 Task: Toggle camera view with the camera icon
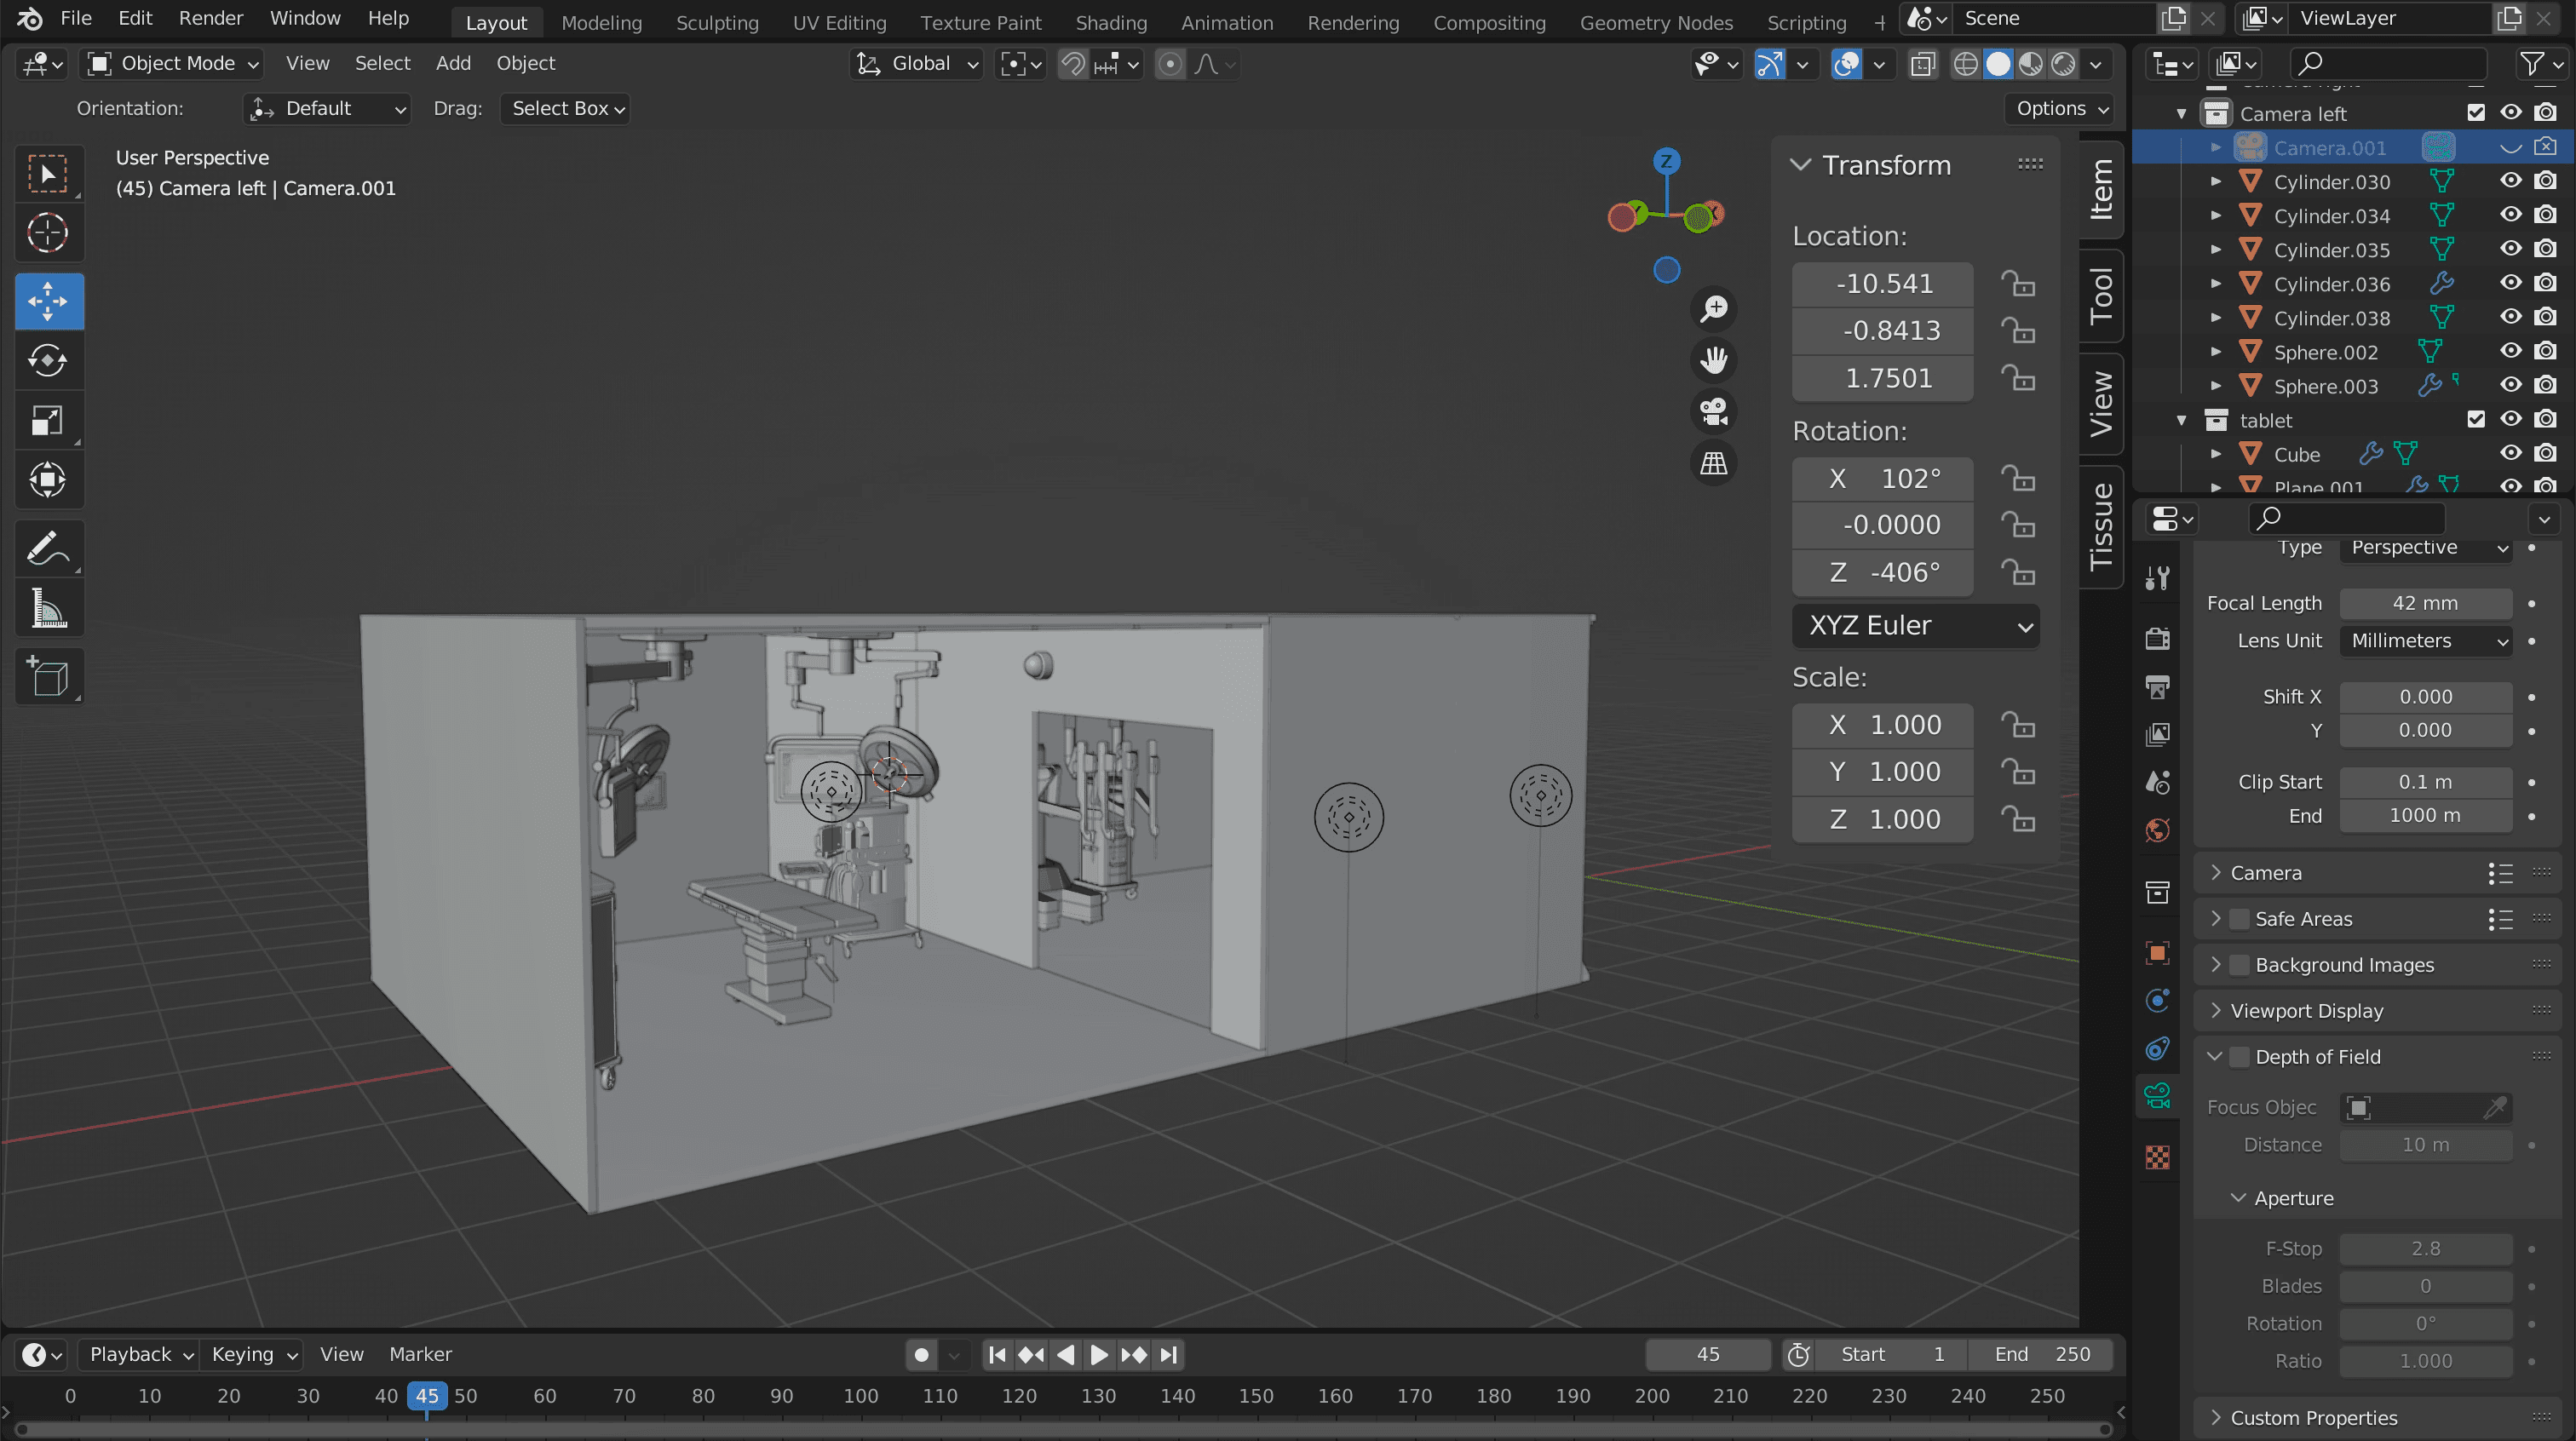tap(1714, 411)
